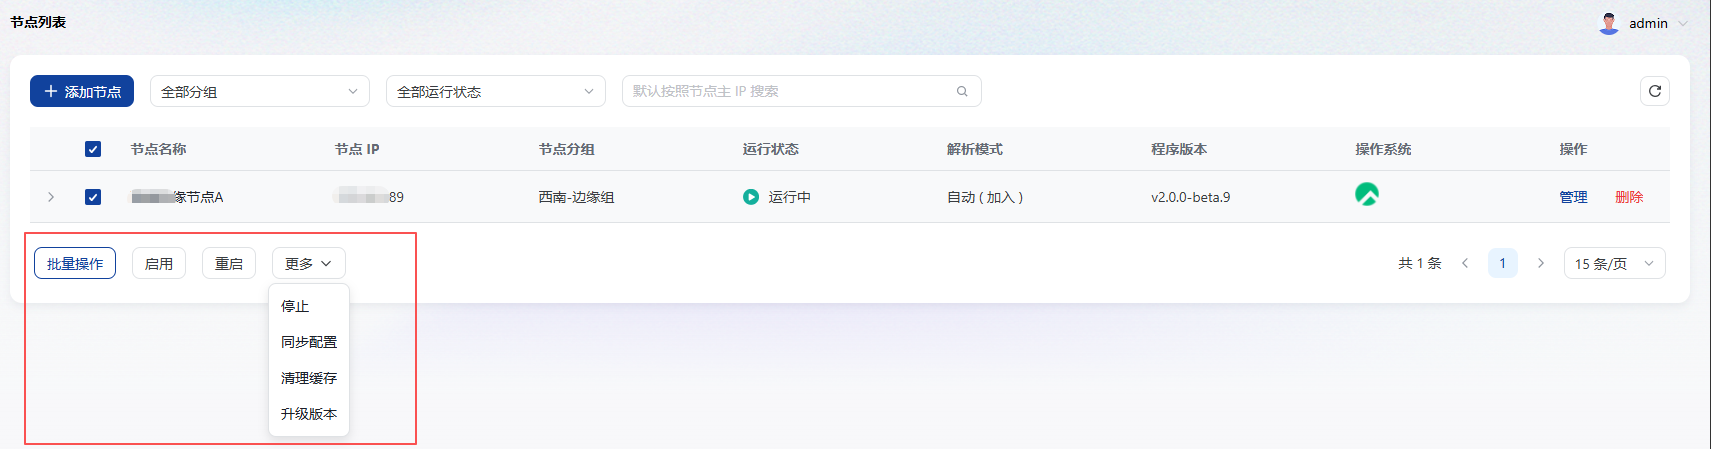Choose 清理缓存 in the dropdown menu
The width and height of the screenshot is (1711, 449).
click(309, 378)
